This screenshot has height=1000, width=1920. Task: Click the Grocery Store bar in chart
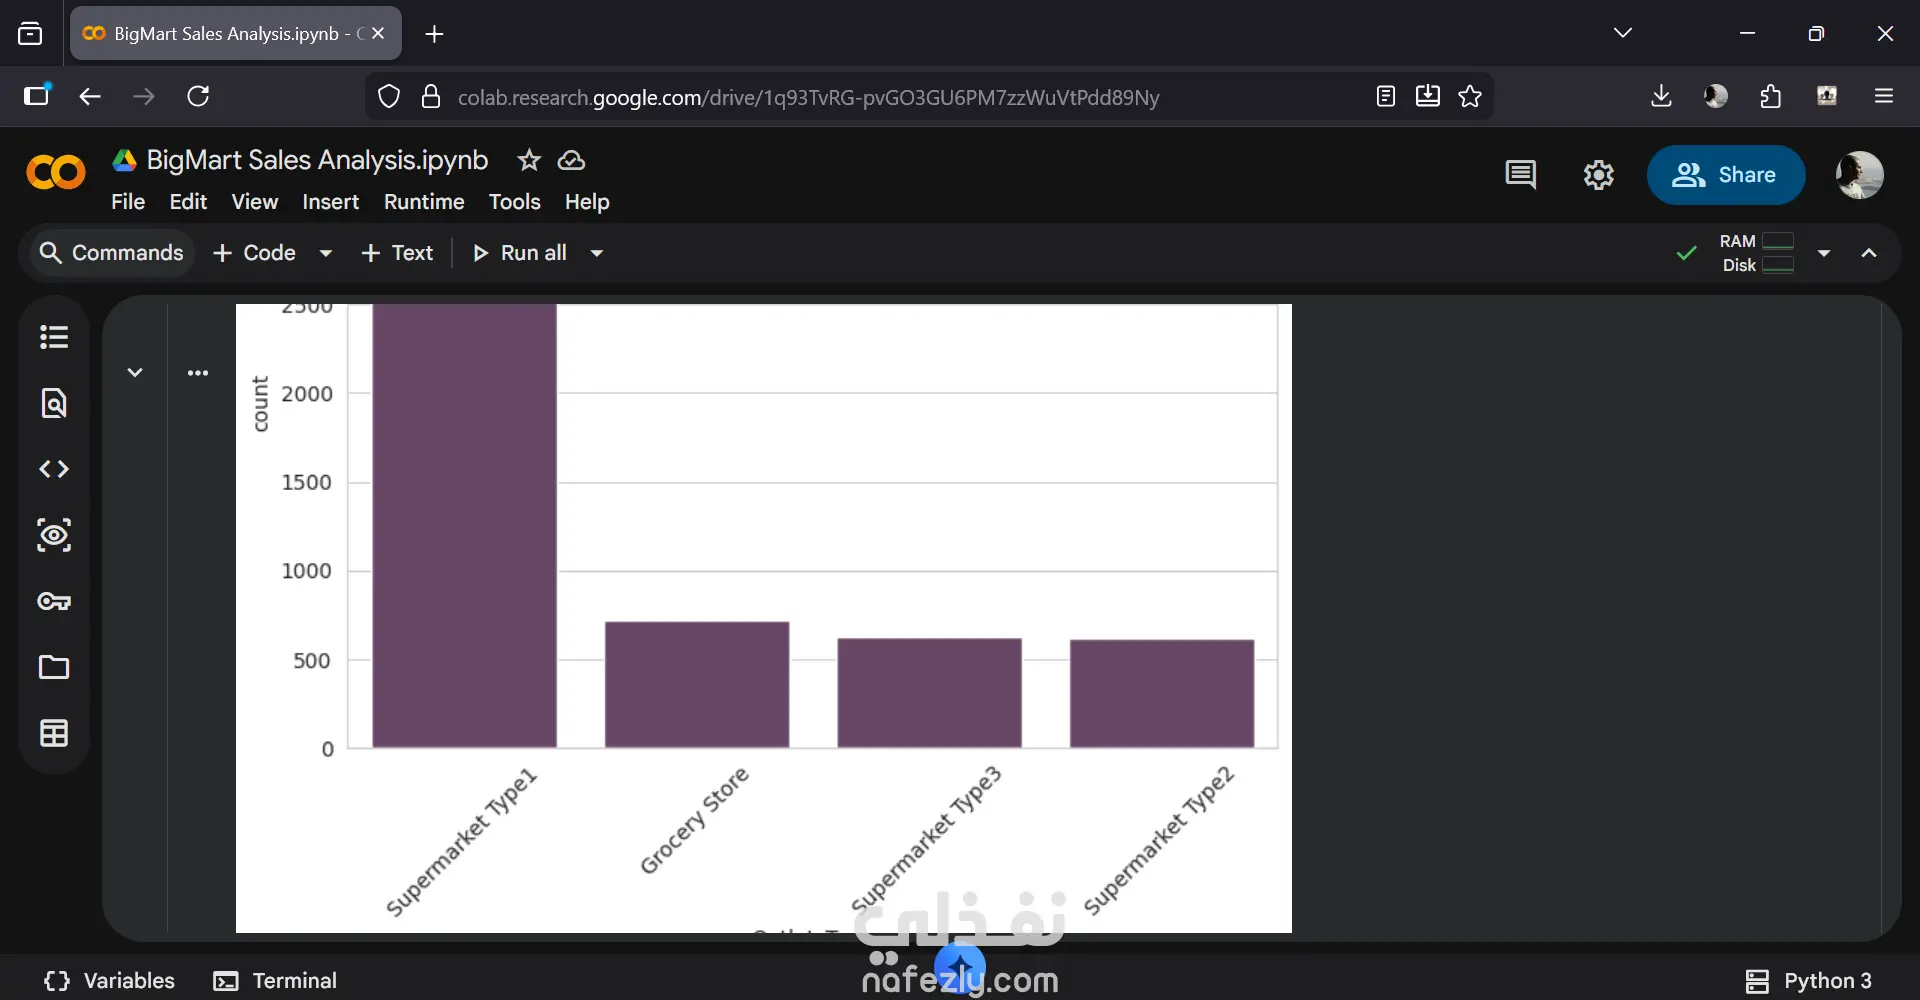coord(697,684)
